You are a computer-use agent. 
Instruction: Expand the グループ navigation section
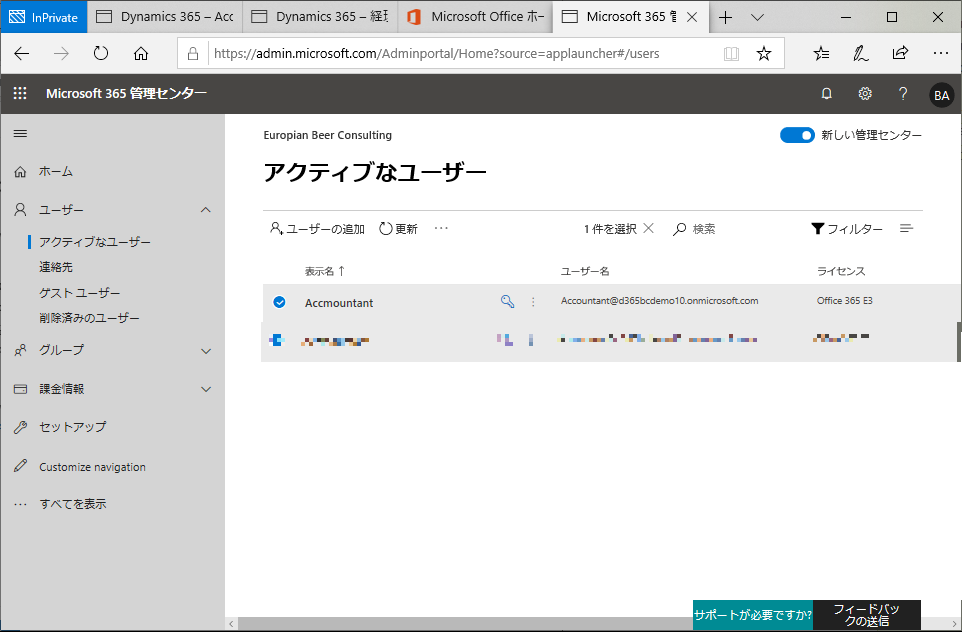coord(206,351)
